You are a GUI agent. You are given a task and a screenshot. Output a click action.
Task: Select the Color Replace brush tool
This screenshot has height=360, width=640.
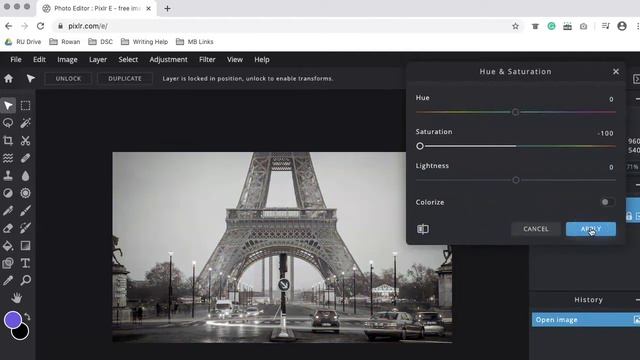[25, 228]
